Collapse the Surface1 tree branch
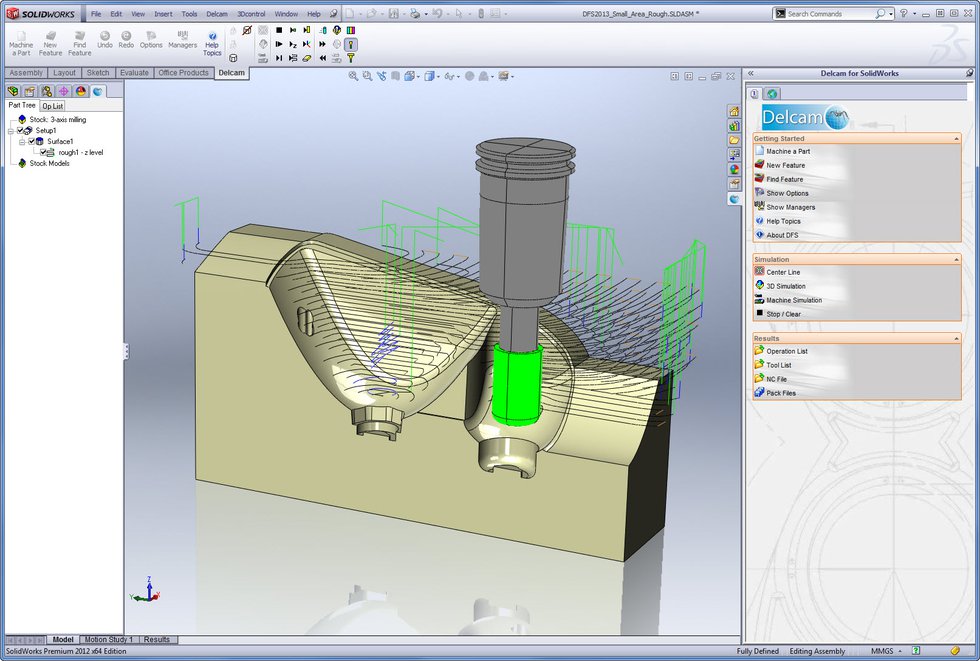This screenshot has width=980, height=661. (21, 142)
